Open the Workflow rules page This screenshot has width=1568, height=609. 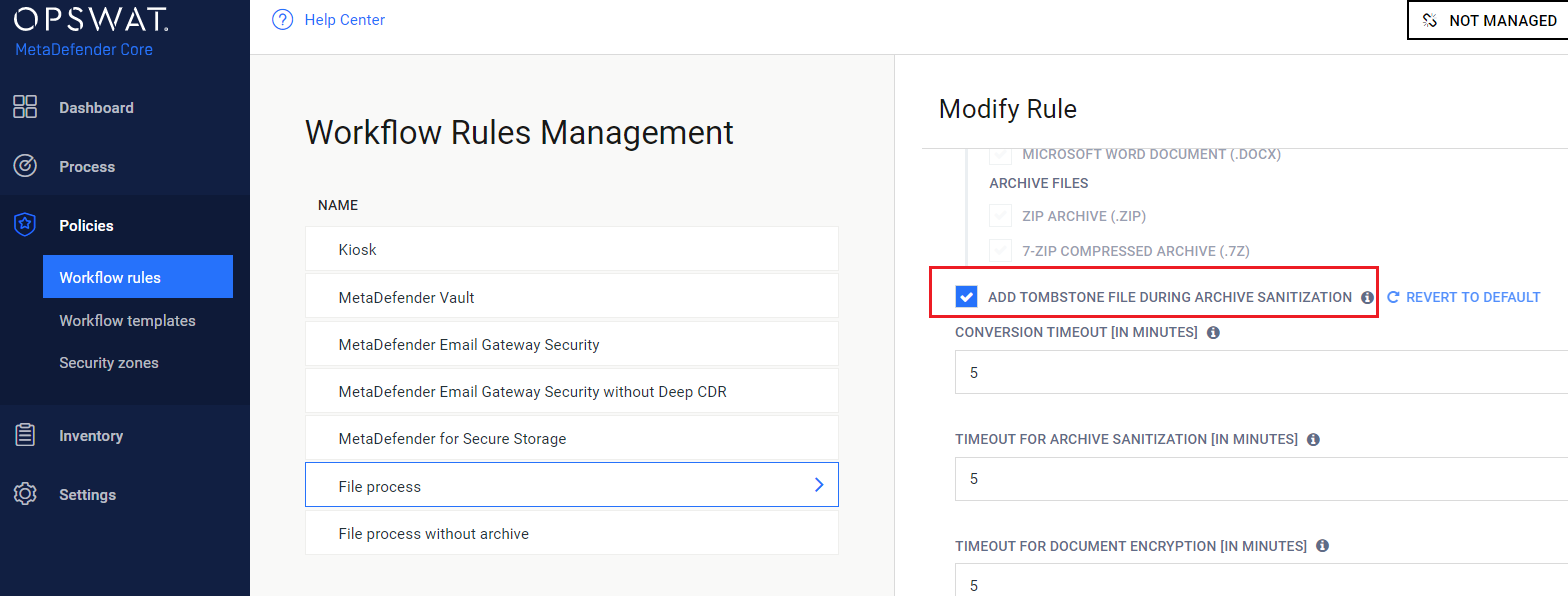(x=138, y=277)
